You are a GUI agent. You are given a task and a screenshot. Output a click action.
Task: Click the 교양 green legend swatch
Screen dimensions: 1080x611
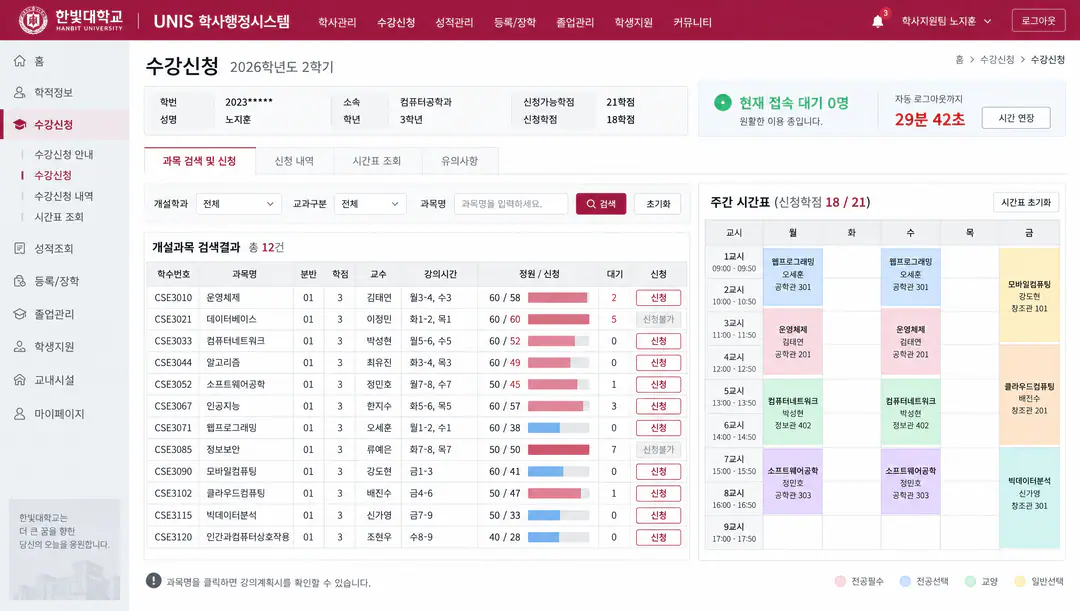970,581
